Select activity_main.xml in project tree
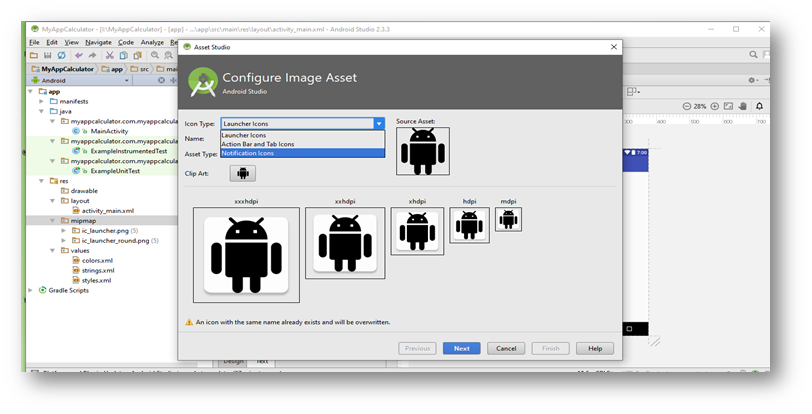This screenshot has width=812, height=414. pyautogui.click(x=108, y=211)
